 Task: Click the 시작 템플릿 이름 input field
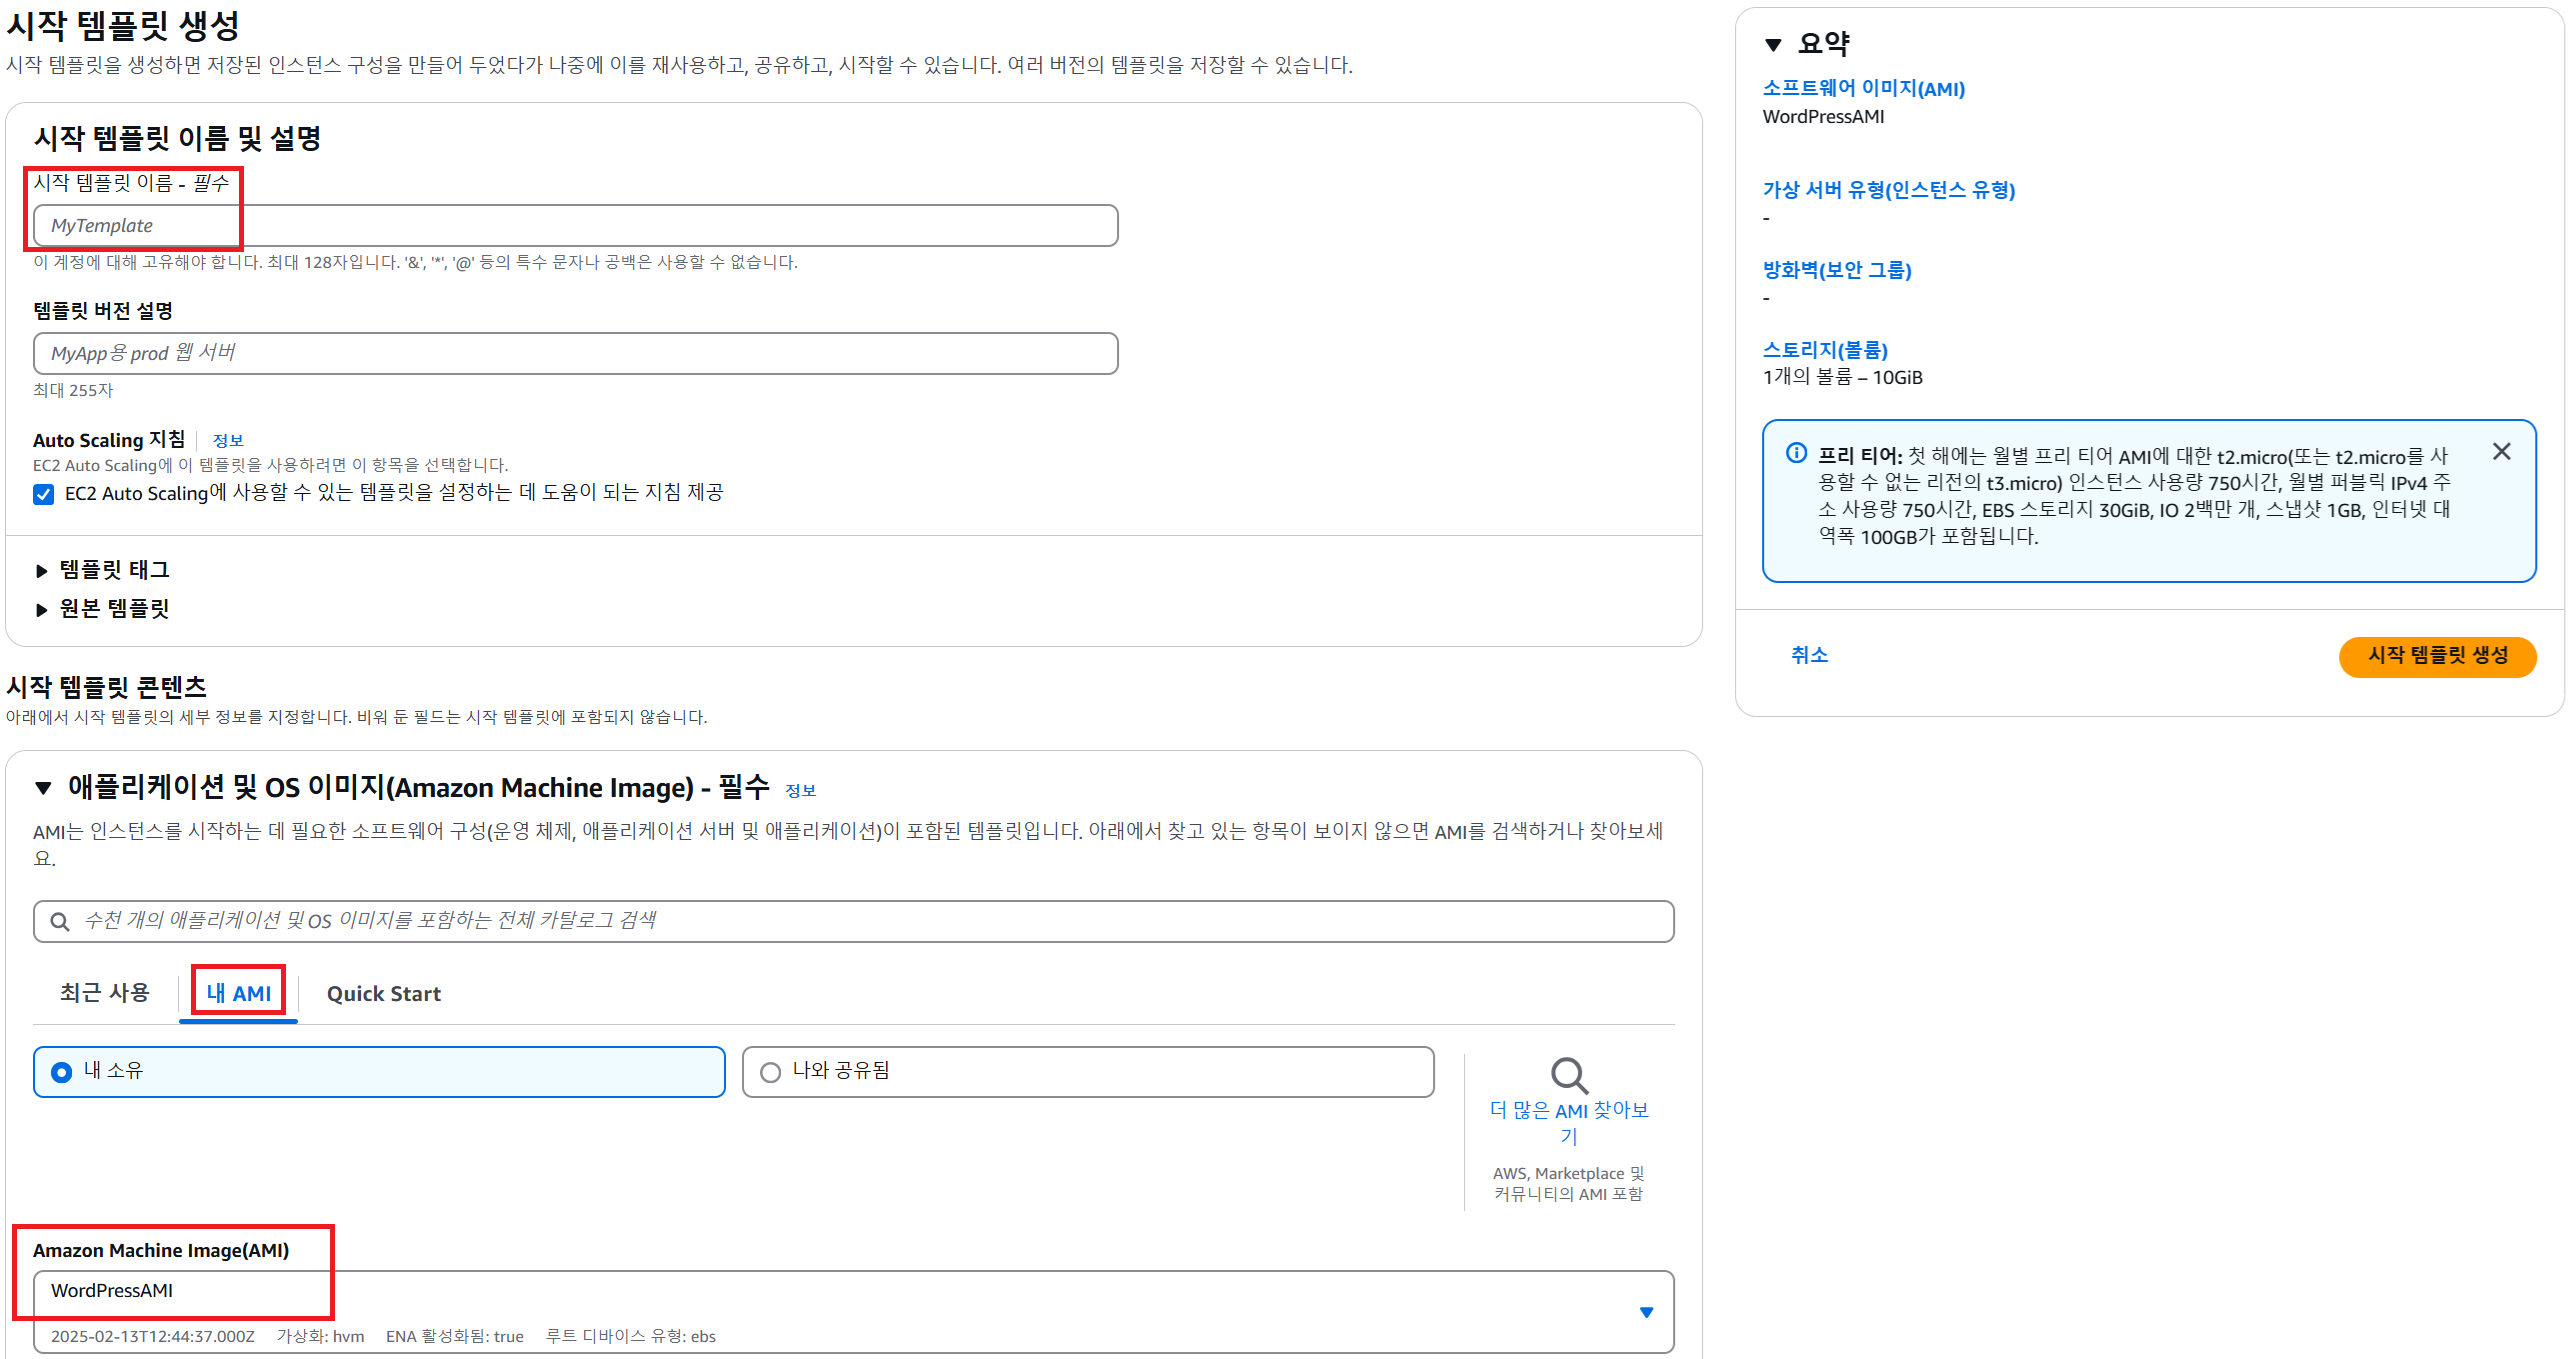pos(575,226)
